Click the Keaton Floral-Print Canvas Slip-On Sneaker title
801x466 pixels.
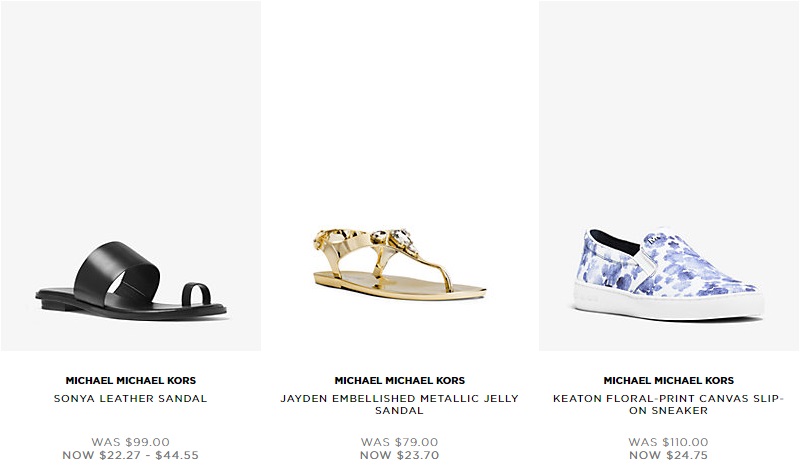(668, 404)
